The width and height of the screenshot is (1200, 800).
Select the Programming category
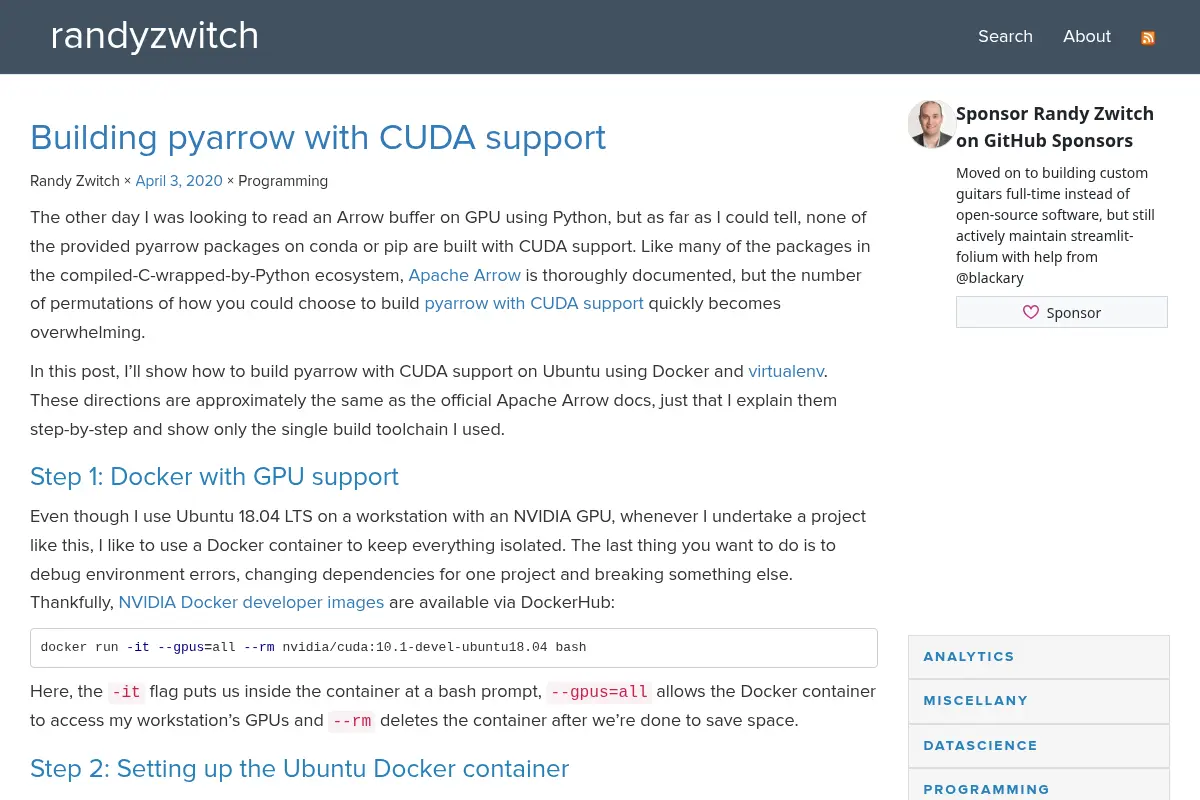coord(1039,788)
